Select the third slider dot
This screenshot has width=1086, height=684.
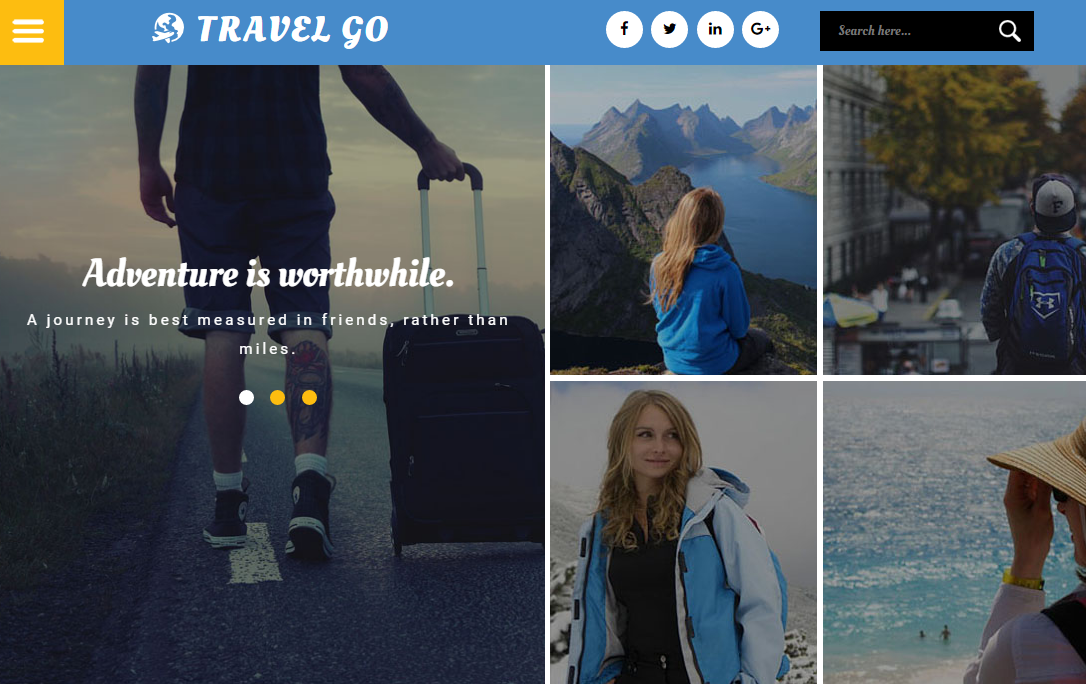(x=309, y=397)
